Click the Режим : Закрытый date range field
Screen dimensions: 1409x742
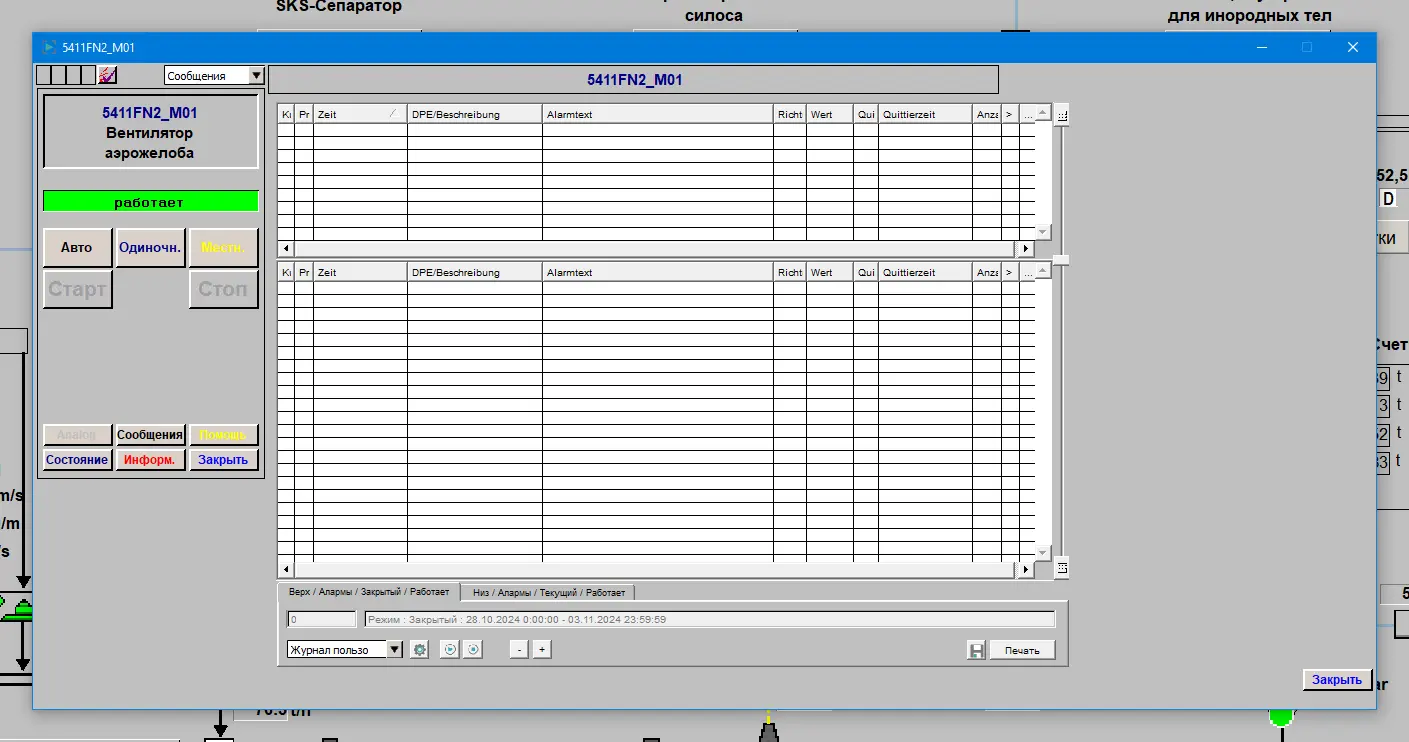tap(709, 620)
